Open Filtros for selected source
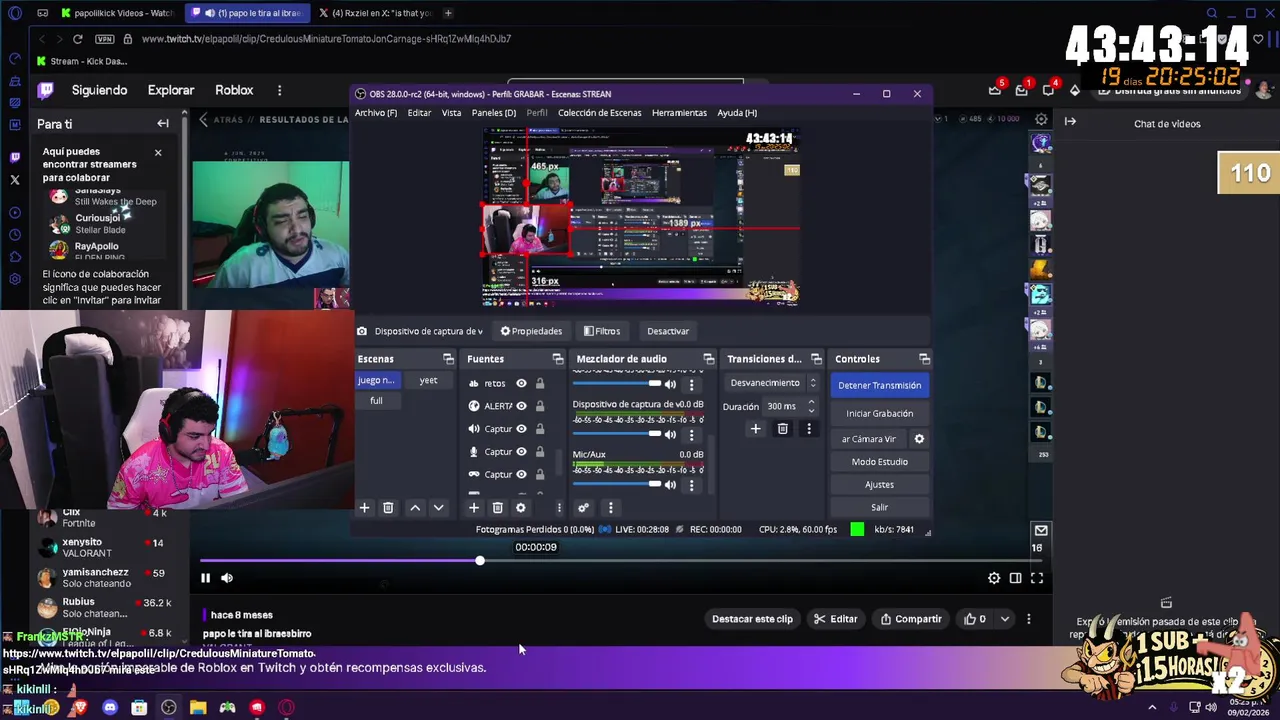The height and width of the screenshot is (720, 1280). (x=602, y=331)
